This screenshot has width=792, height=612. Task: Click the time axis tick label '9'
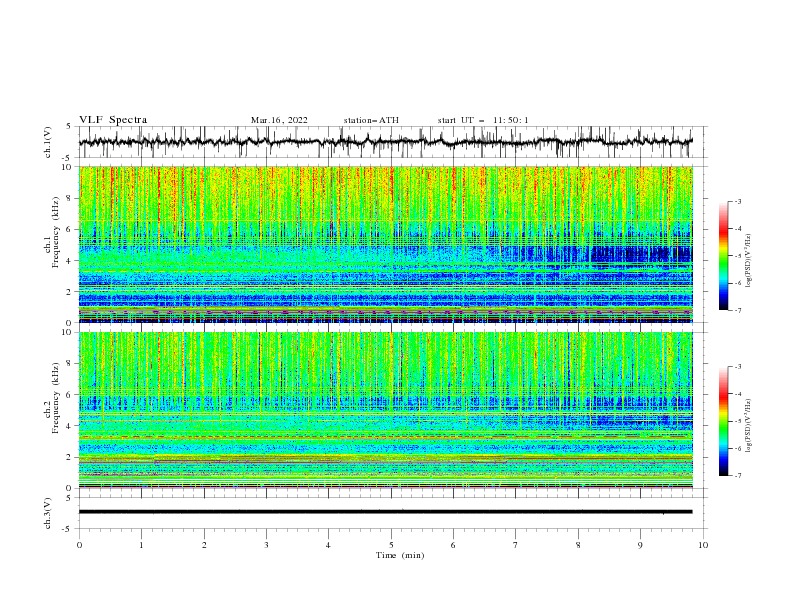pos(640,545)
